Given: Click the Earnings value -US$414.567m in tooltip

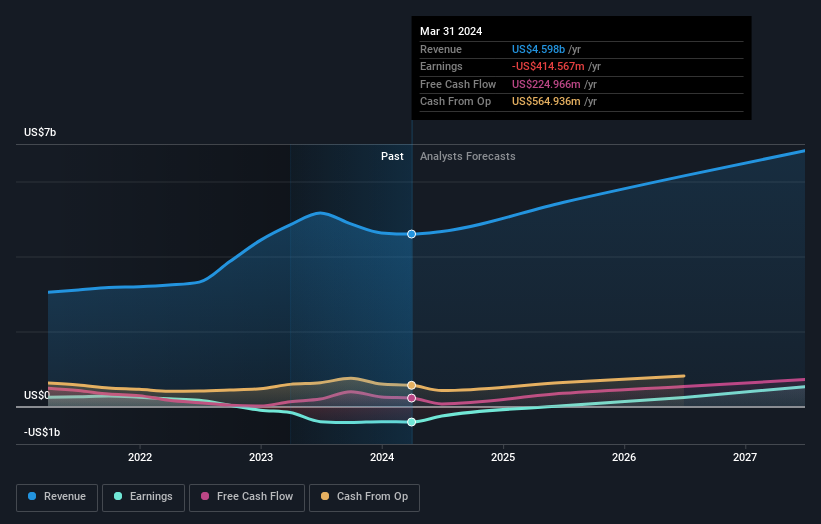Looking at the screenshot, I should click(x=548, y=66).
